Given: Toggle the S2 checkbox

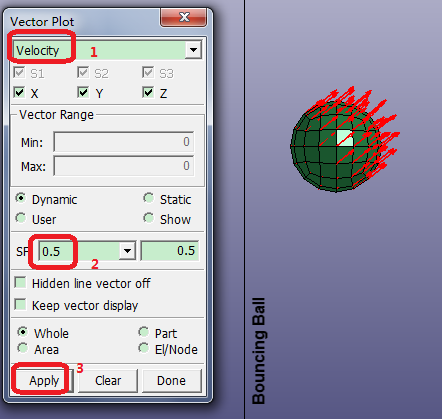Looking at the screenshot, I should (83, 72).
